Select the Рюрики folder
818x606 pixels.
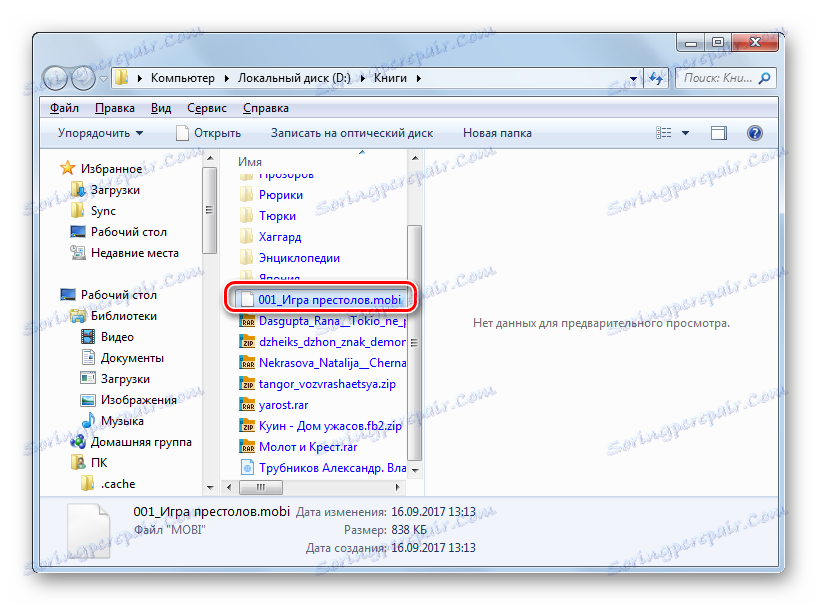tap(281, 195)
